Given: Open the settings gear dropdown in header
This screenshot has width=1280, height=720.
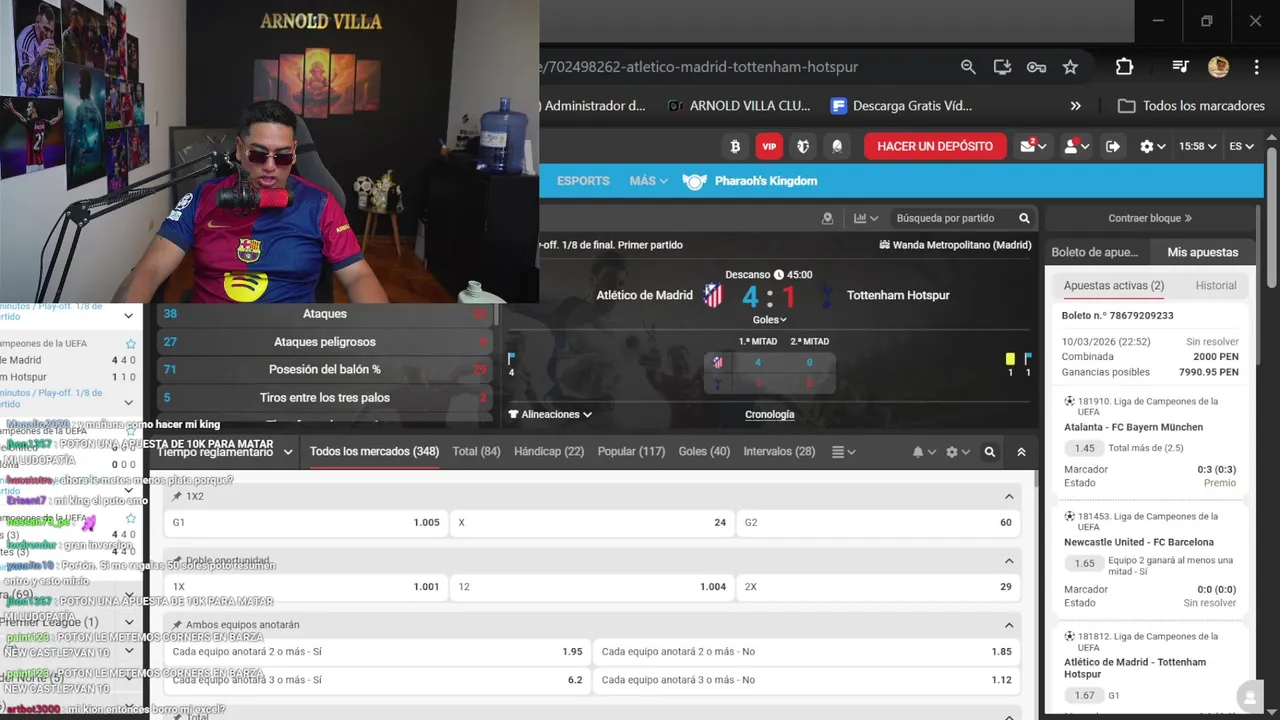Looking at the screenshot, I should (1153, 146).
